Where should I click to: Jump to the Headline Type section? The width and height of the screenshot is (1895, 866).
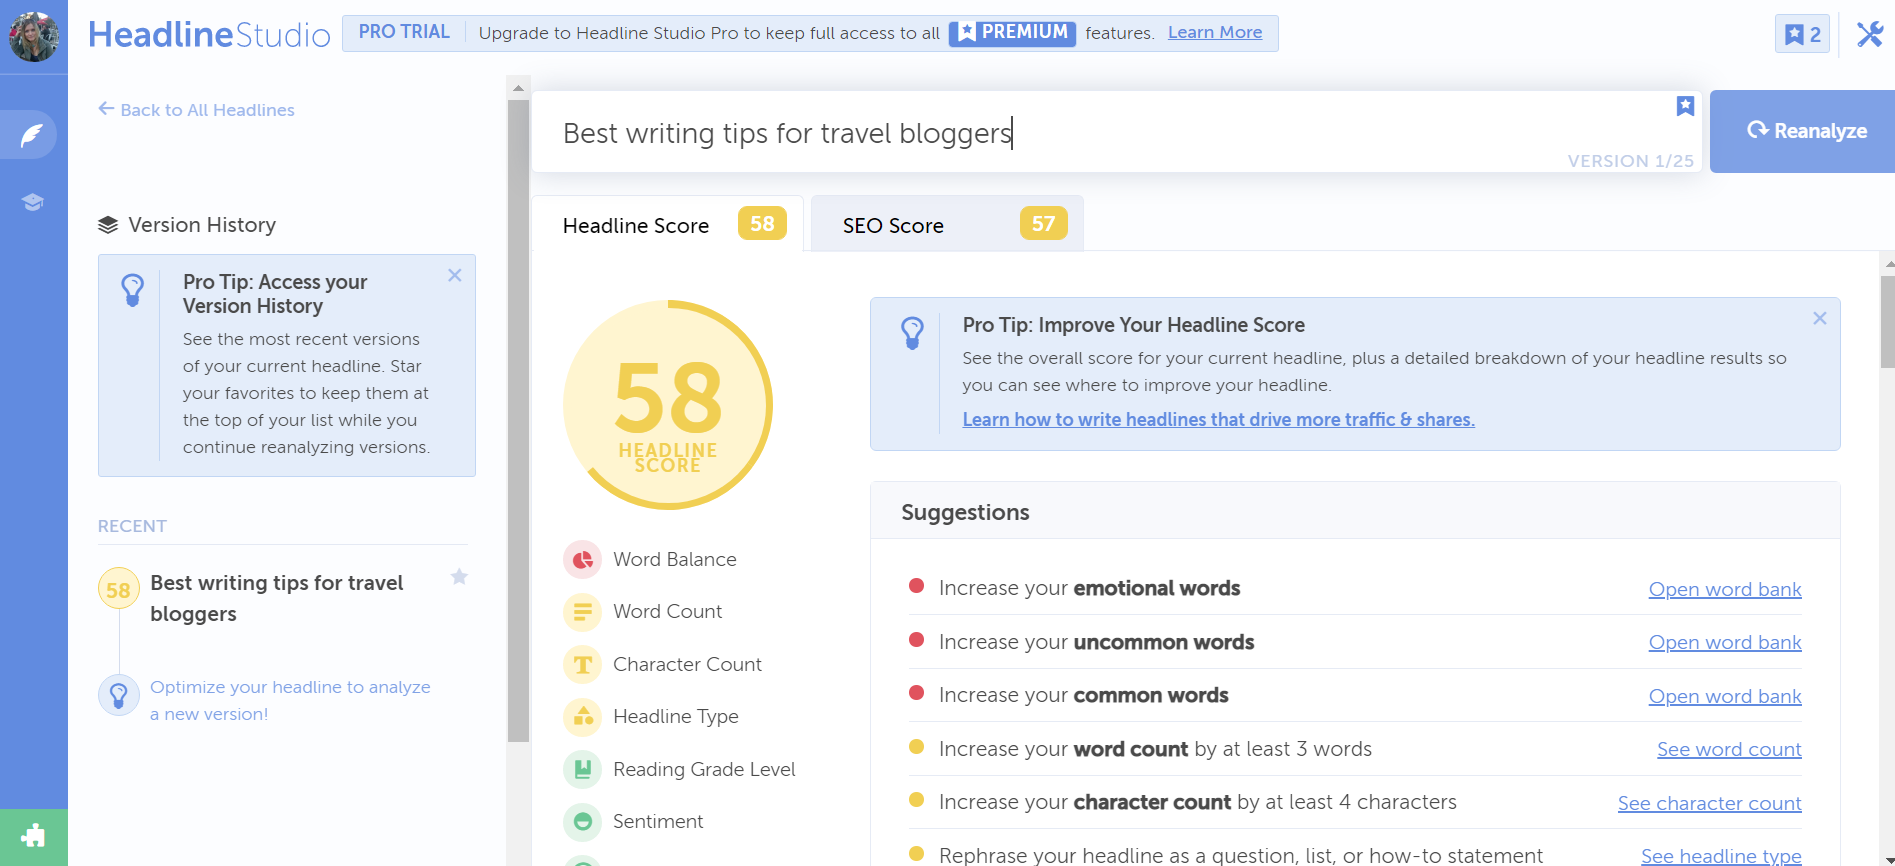[x=675, y=716]
